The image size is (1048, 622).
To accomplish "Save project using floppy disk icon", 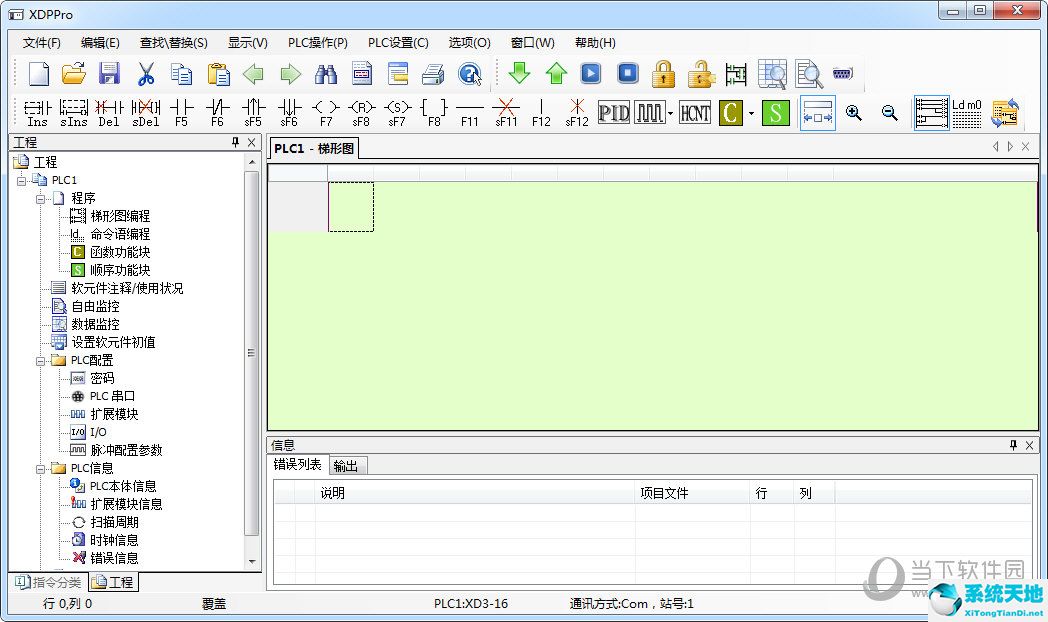I will (x=109, y=73).
